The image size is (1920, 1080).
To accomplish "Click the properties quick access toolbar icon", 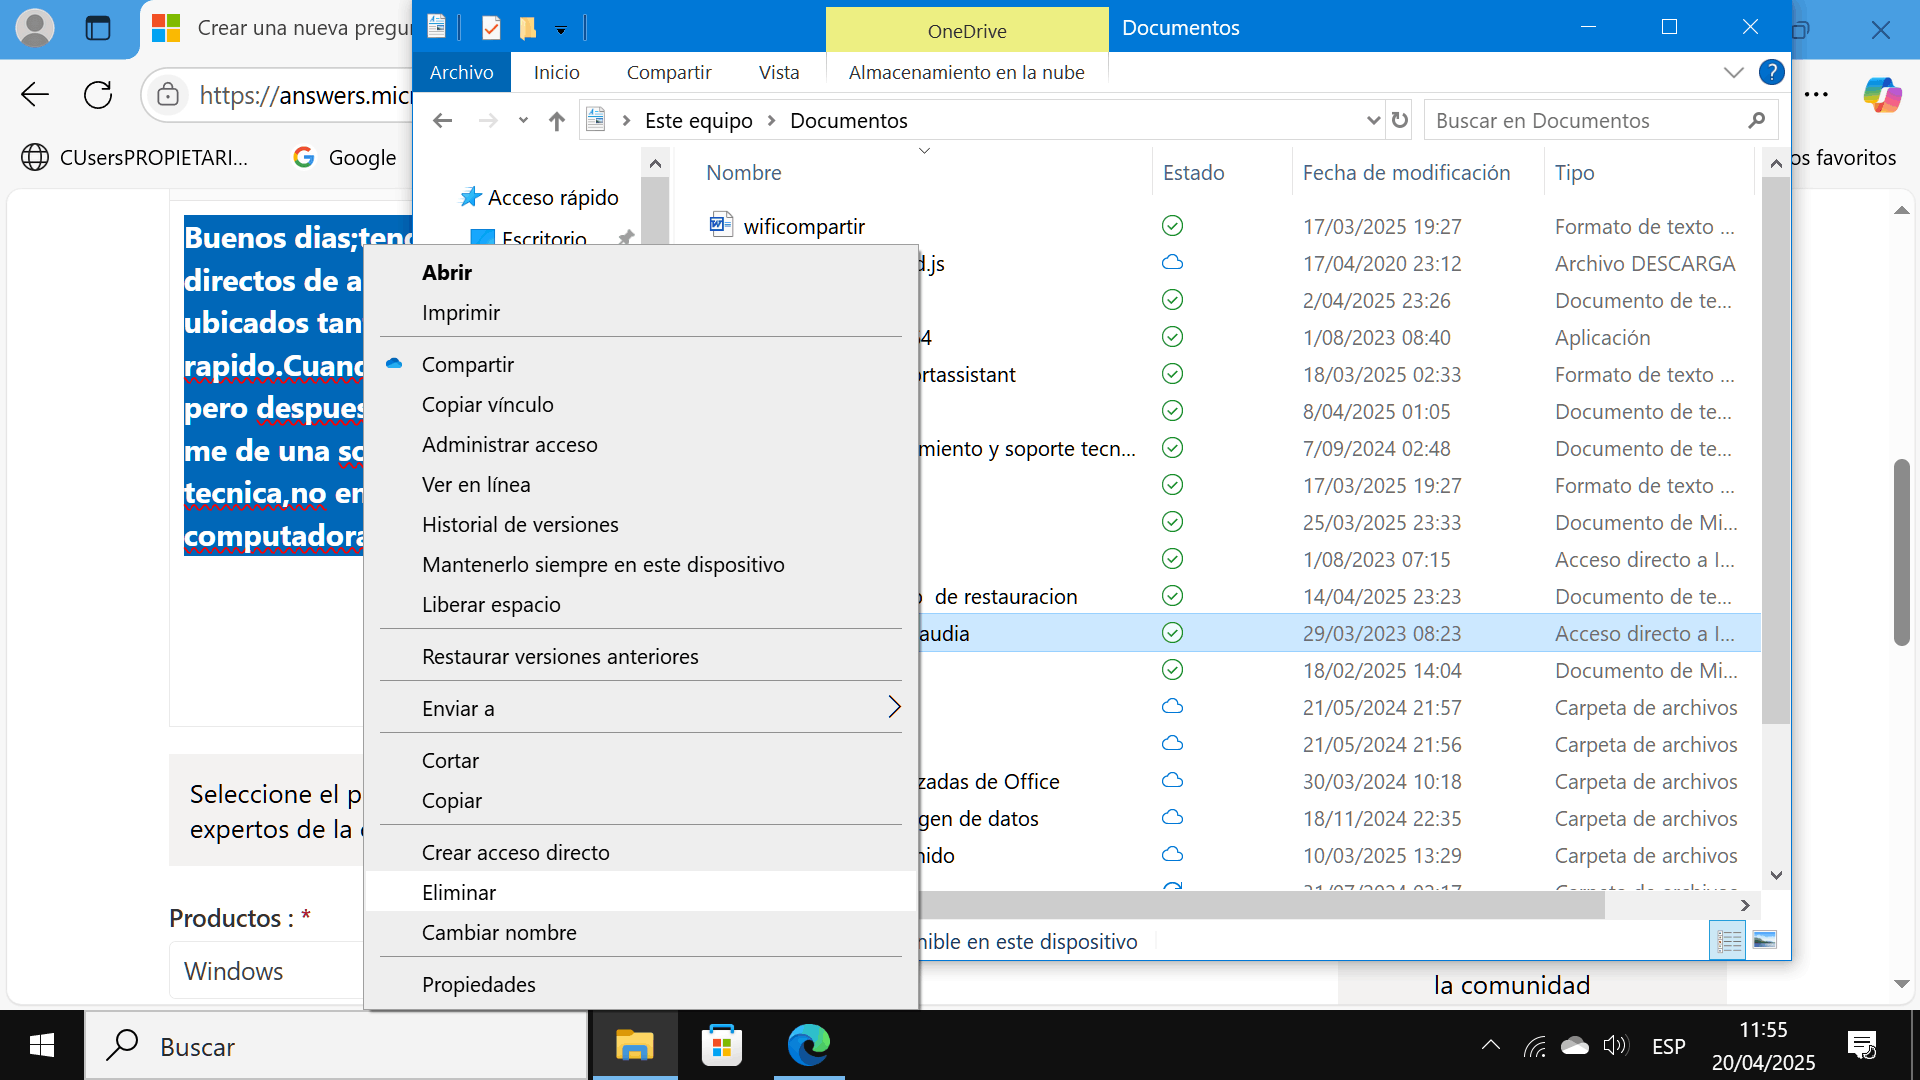I will click(491, 28).
